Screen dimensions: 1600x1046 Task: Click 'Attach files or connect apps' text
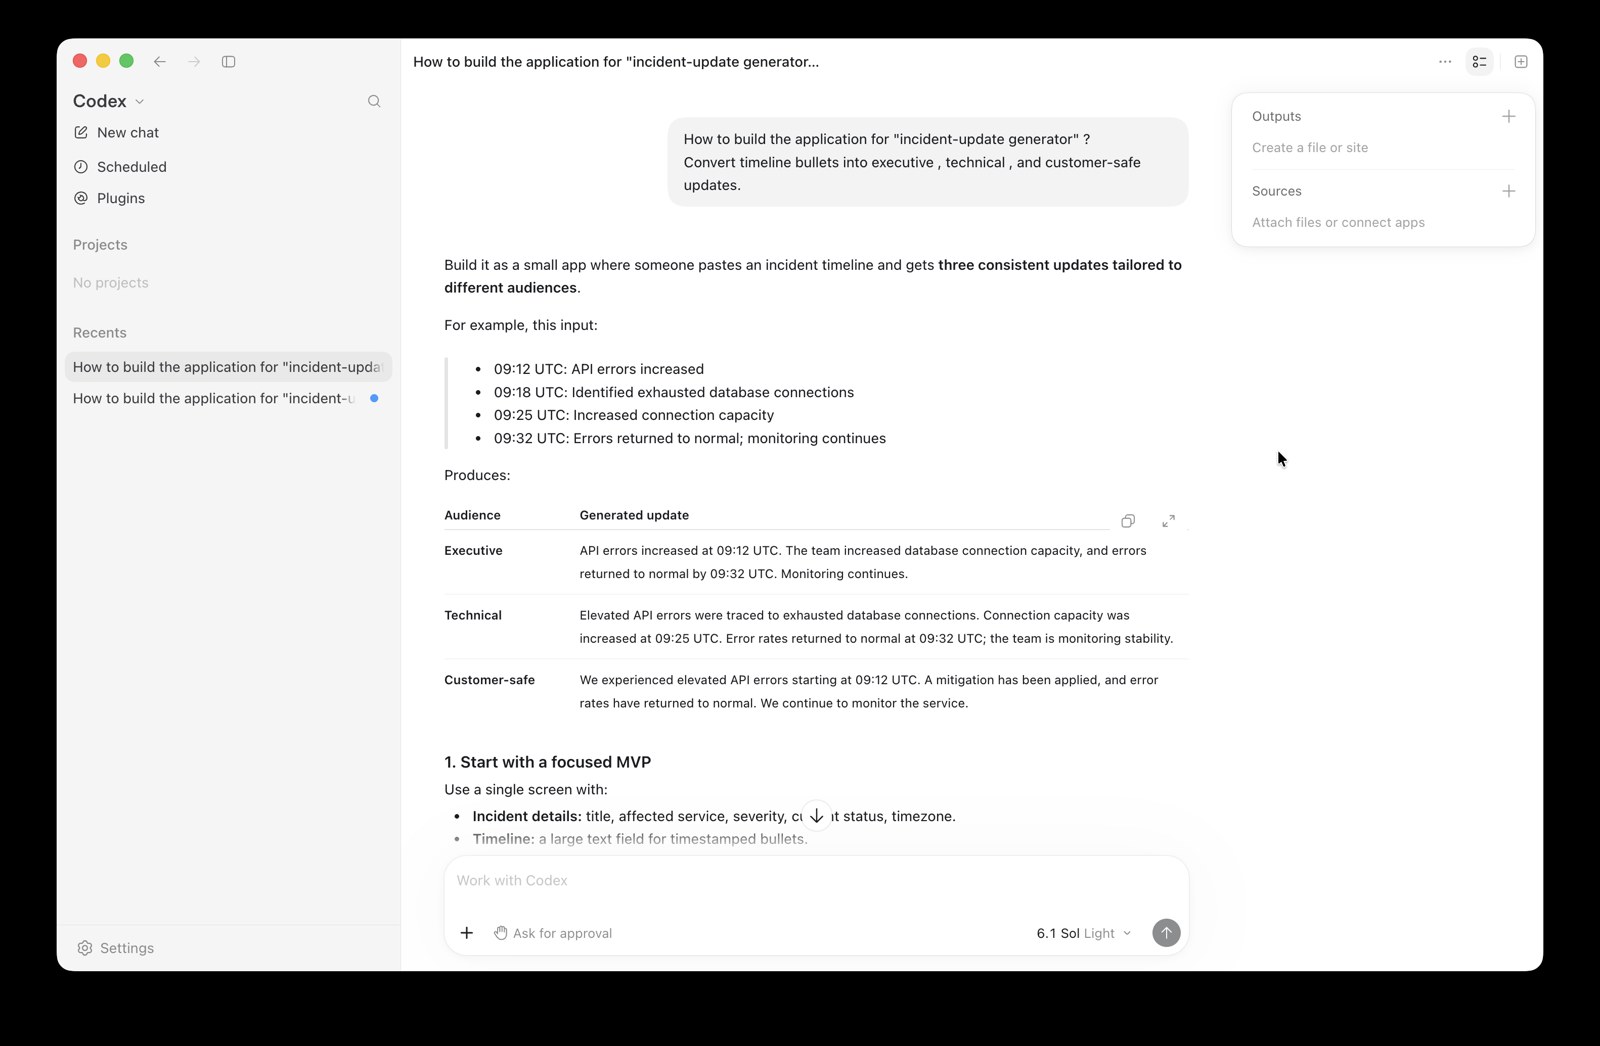1338,223
